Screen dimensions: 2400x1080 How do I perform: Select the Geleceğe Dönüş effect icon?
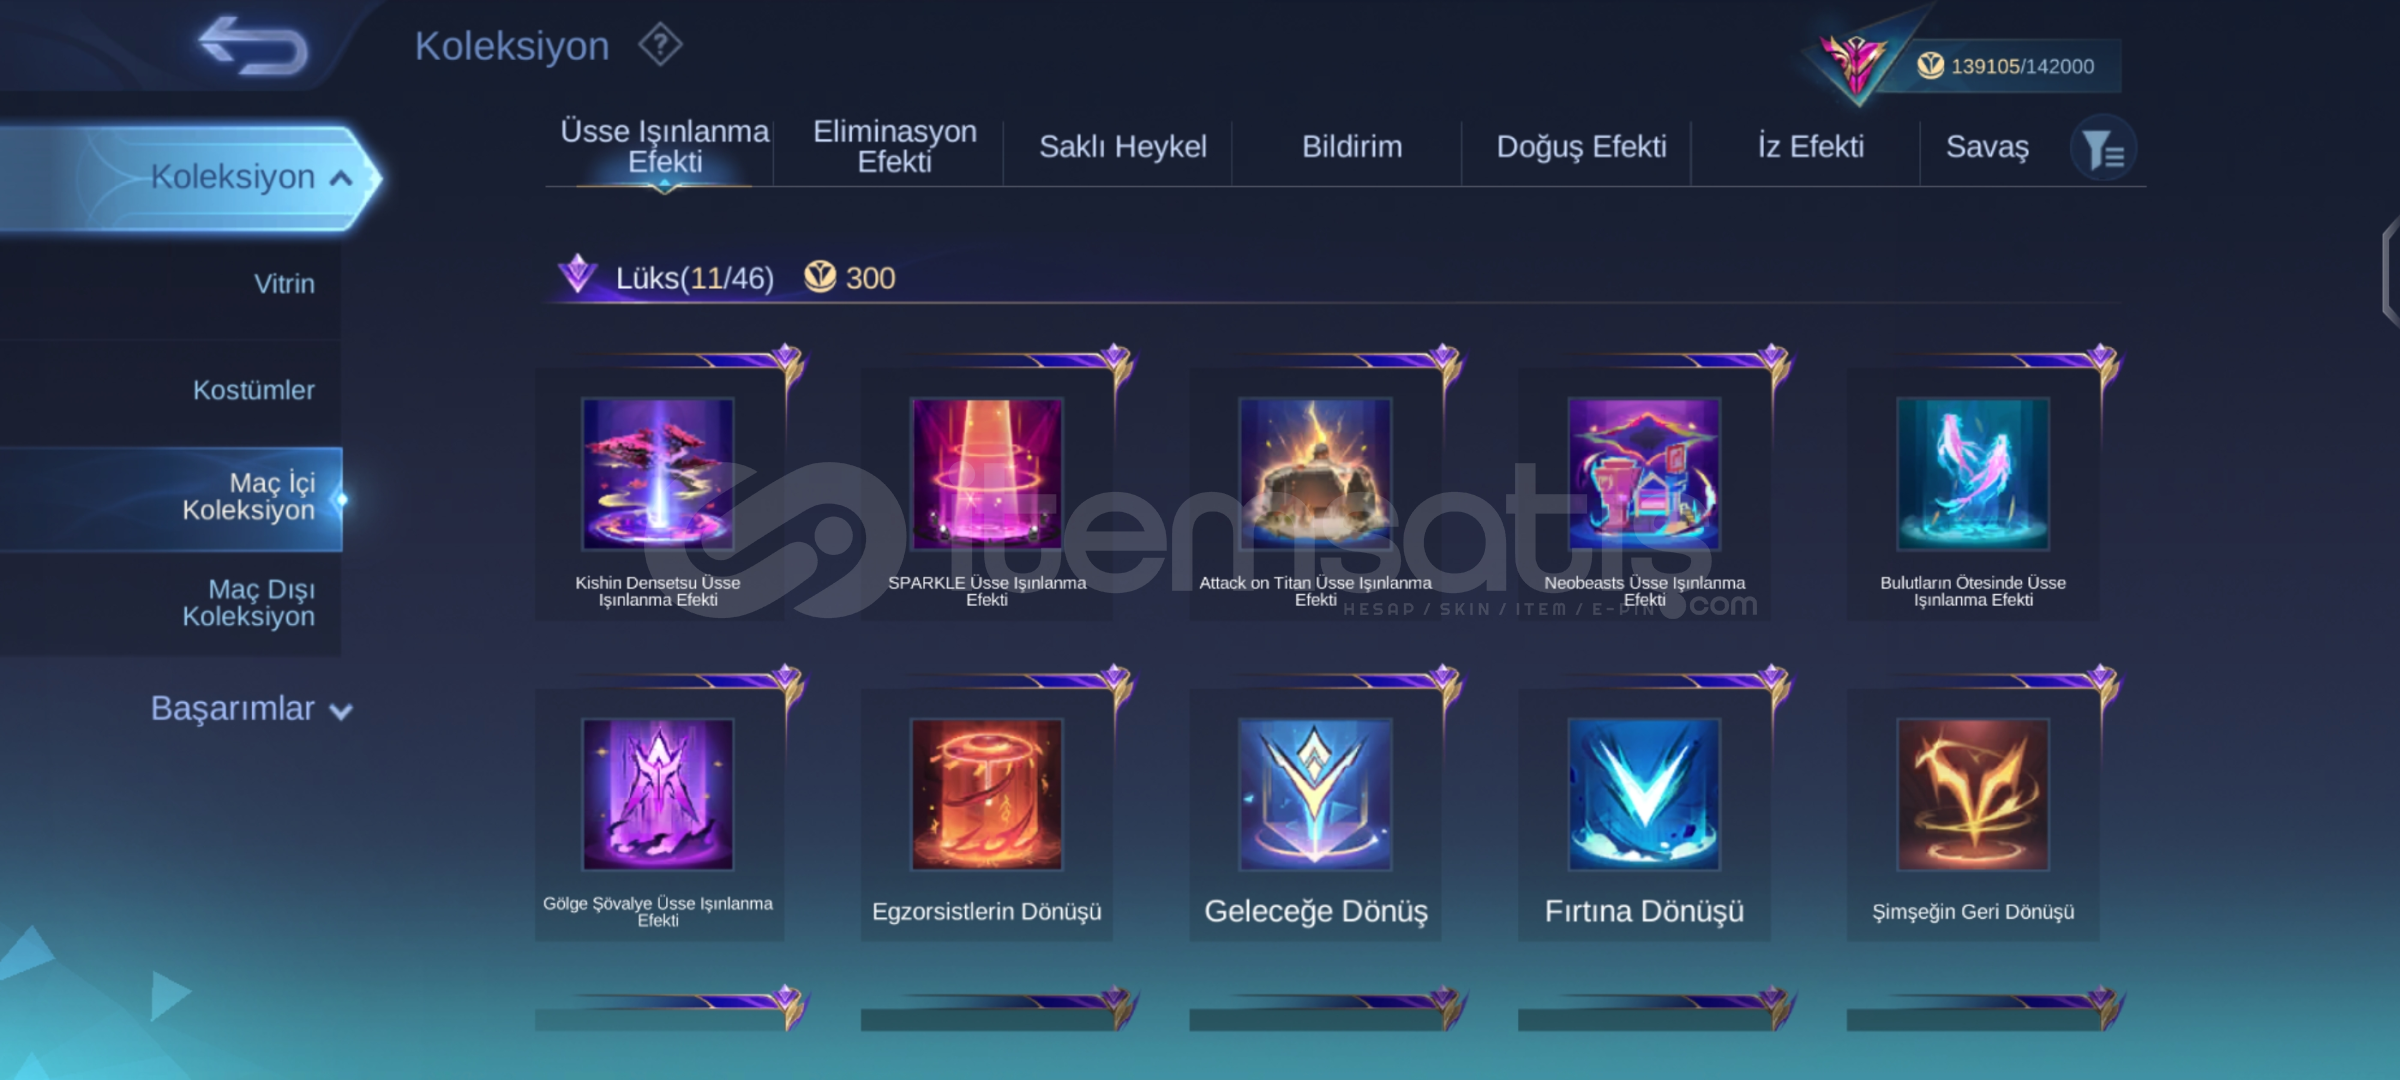[x=1315, y=794]
